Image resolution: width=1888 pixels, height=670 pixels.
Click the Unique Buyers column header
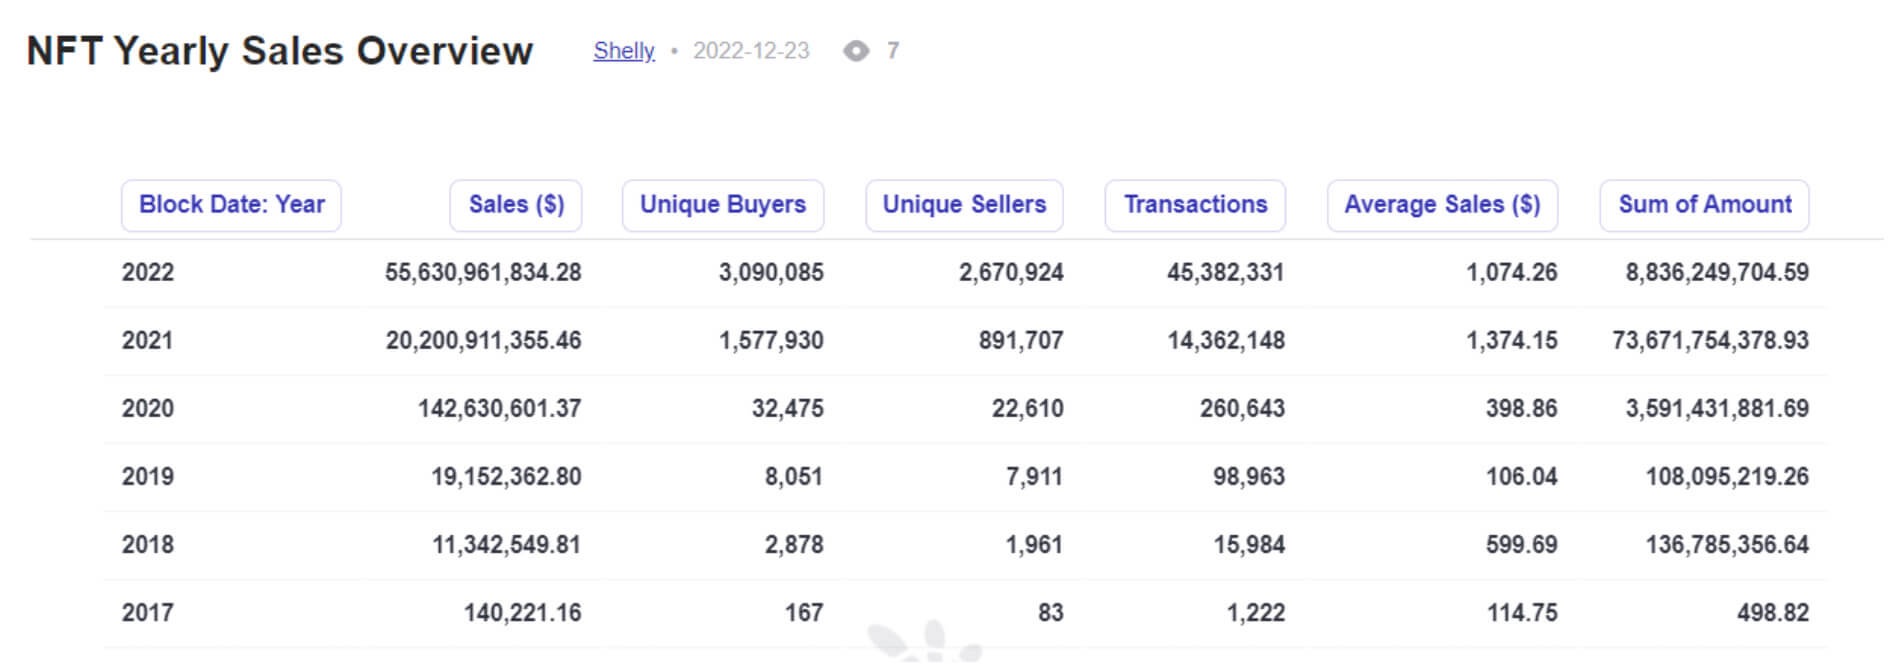722,205
